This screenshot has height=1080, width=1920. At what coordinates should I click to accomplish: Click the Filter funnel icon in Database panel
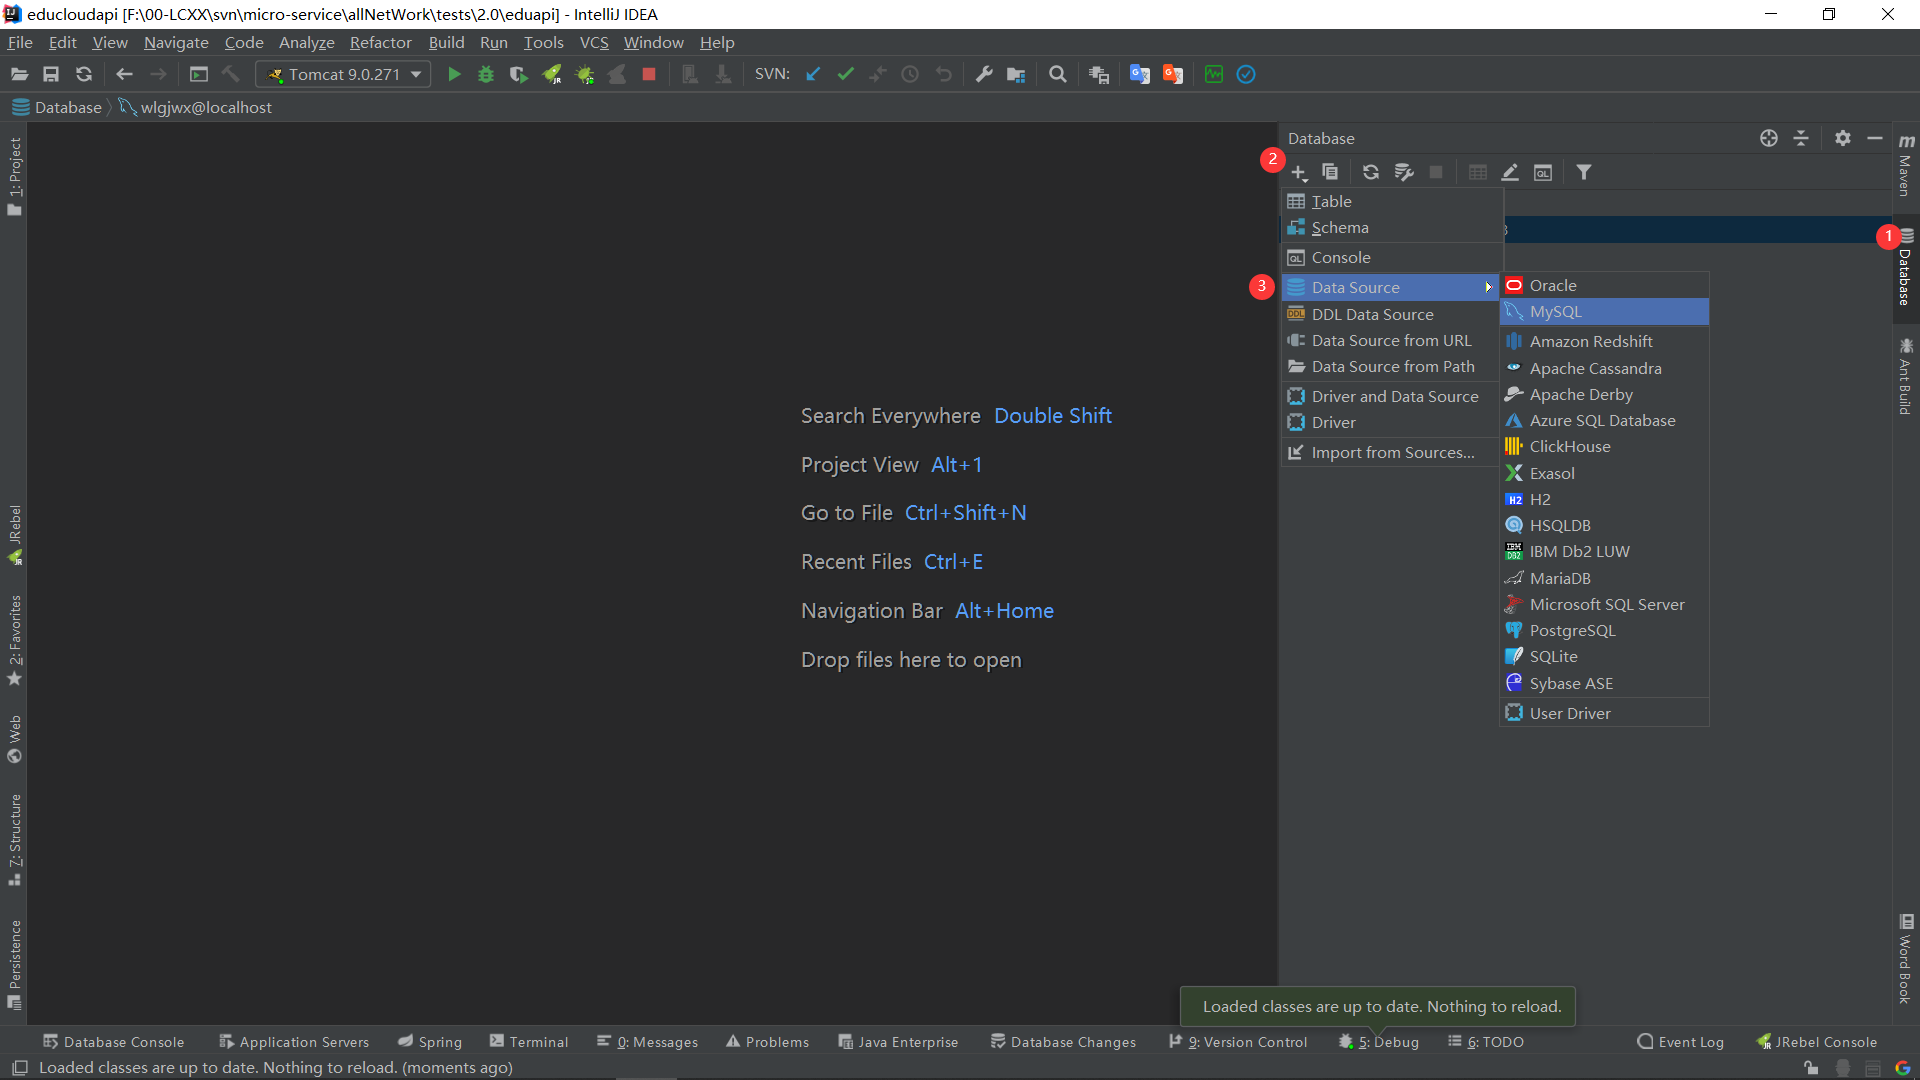(x=1584, y=172)
